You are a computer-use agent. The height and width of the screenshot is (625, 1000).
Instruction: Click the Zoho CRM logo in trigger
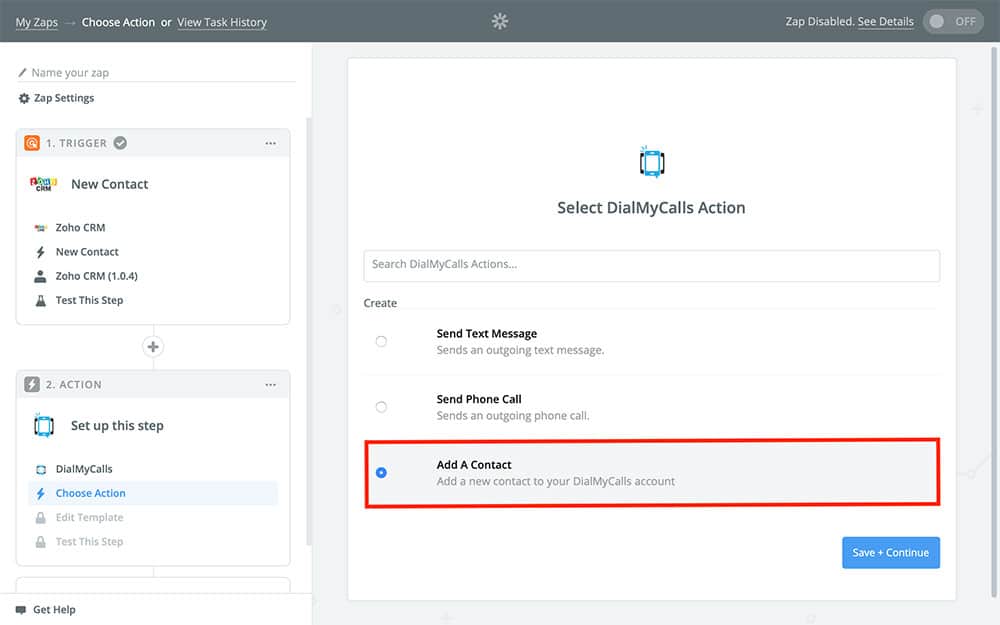(43, 184)
